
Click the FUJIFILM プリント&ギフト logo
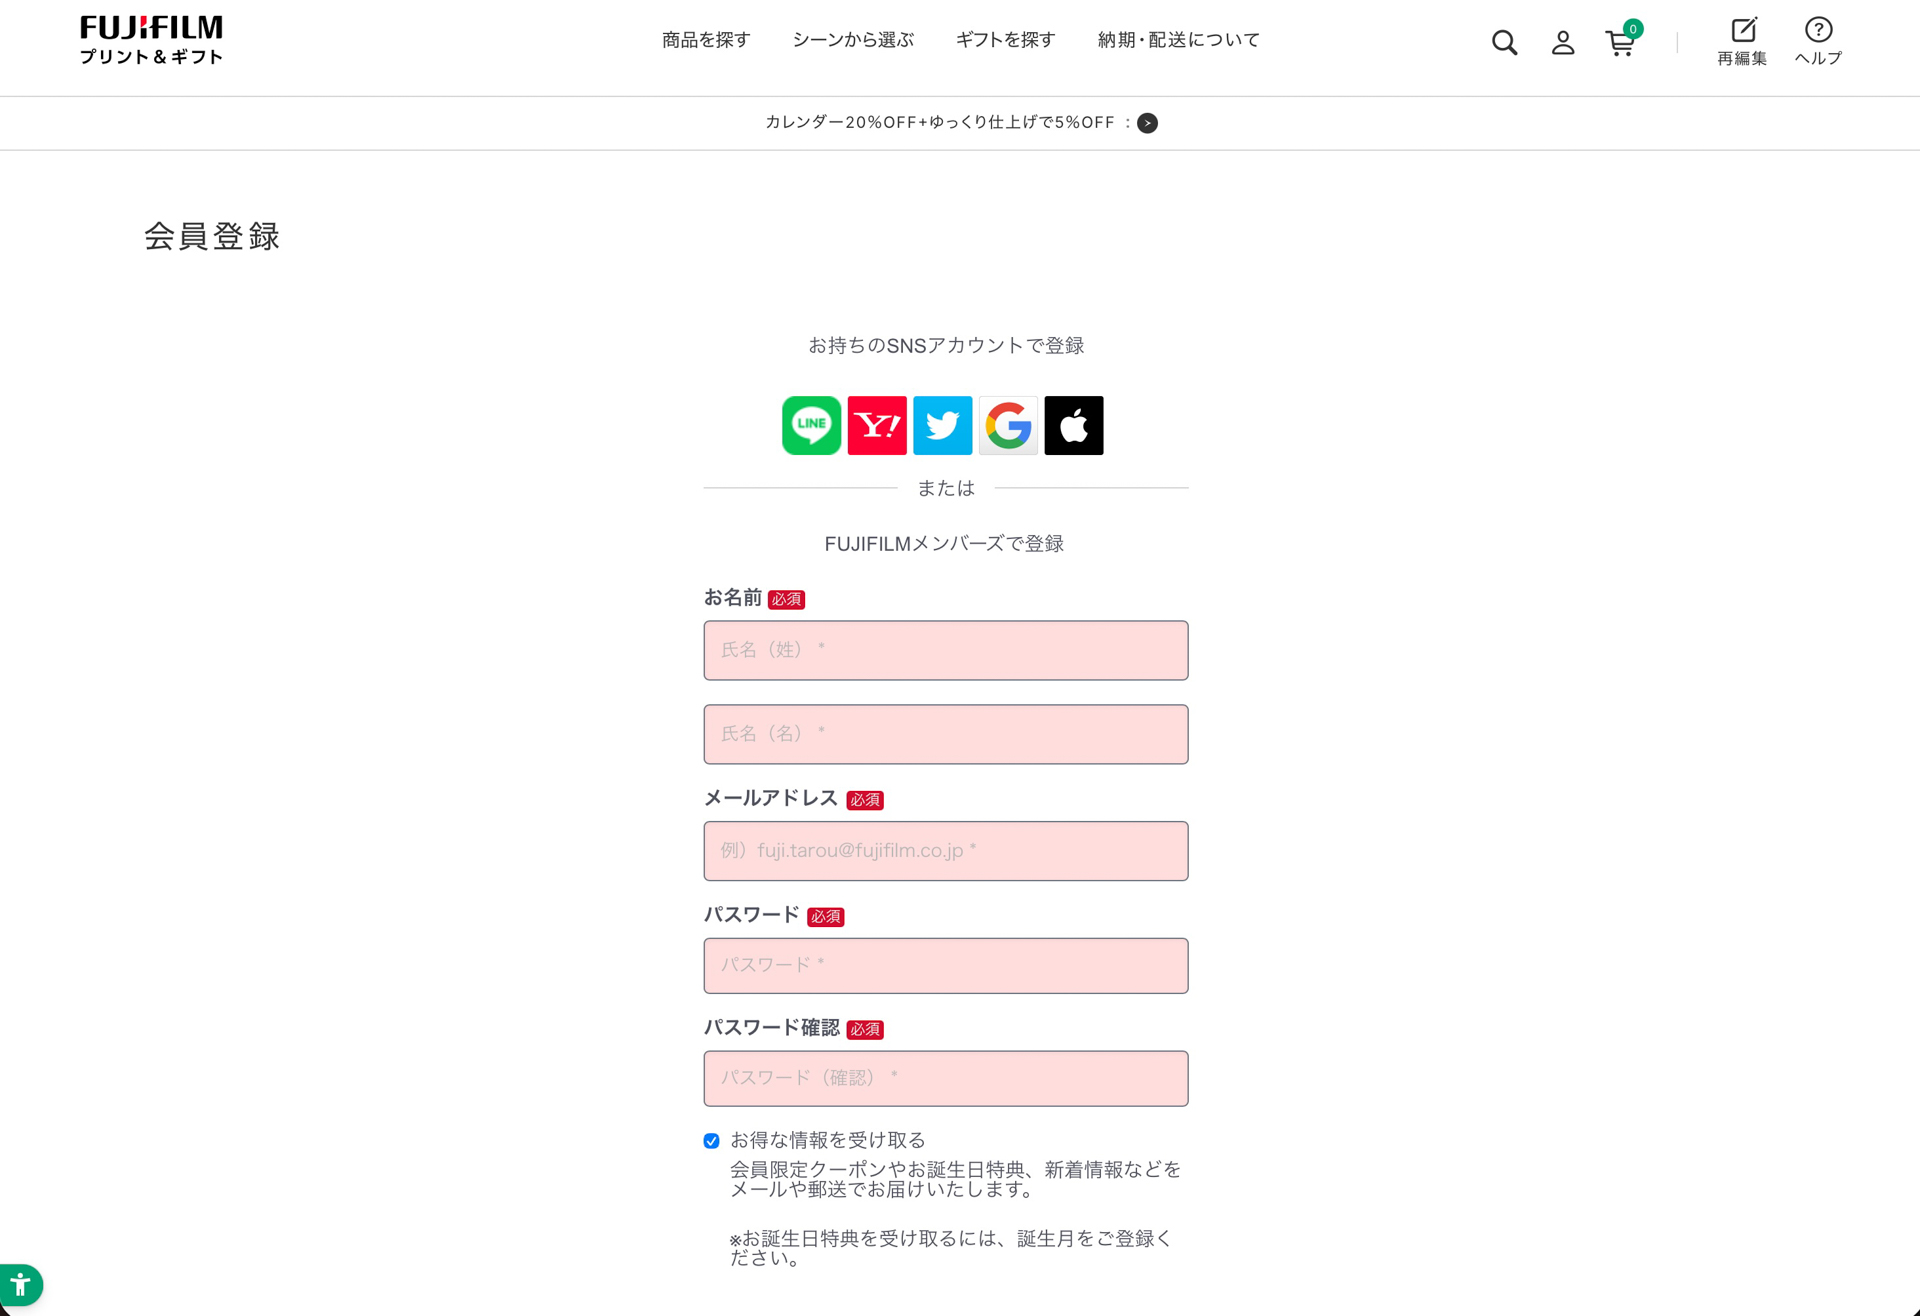pos(151,40)
